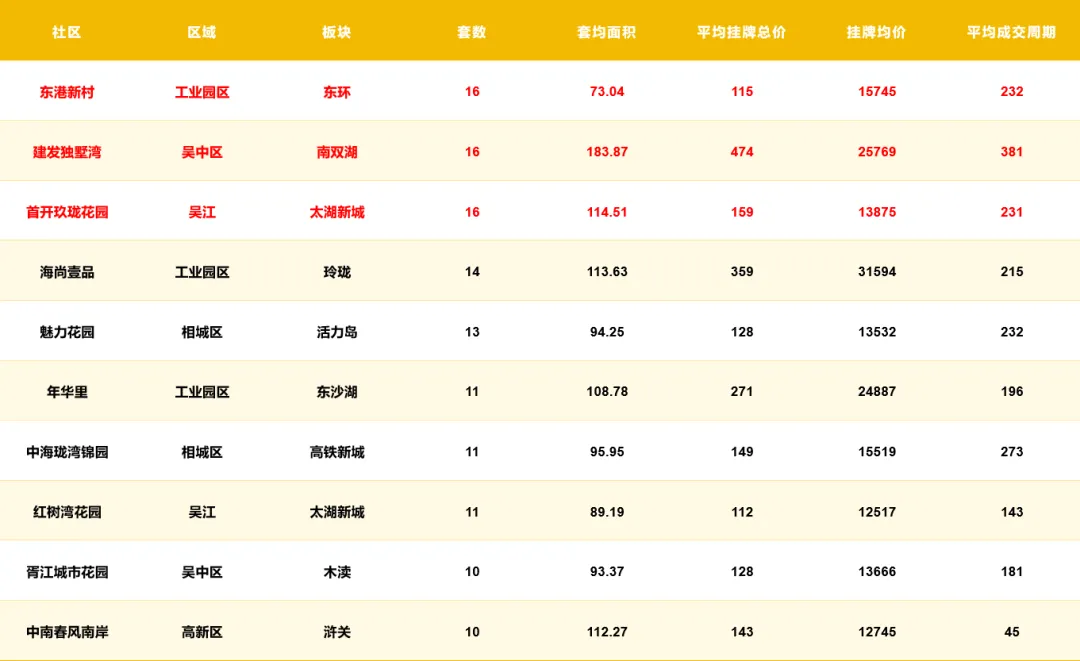The height and width of the screenshot is (661, 1080).
Task: Click the 板块 column header
Action: tap(337, 32)
